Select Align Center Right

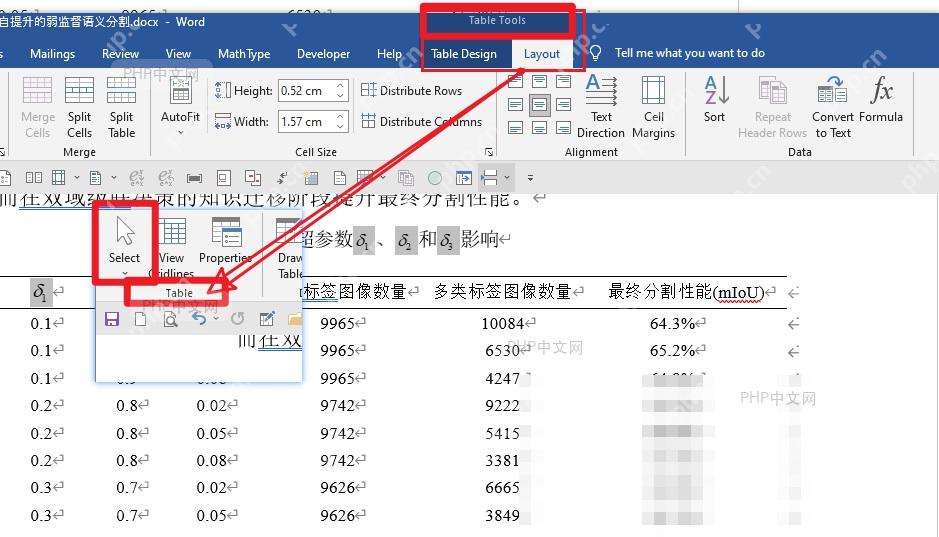pyautogui.click(x=563, y=105)
